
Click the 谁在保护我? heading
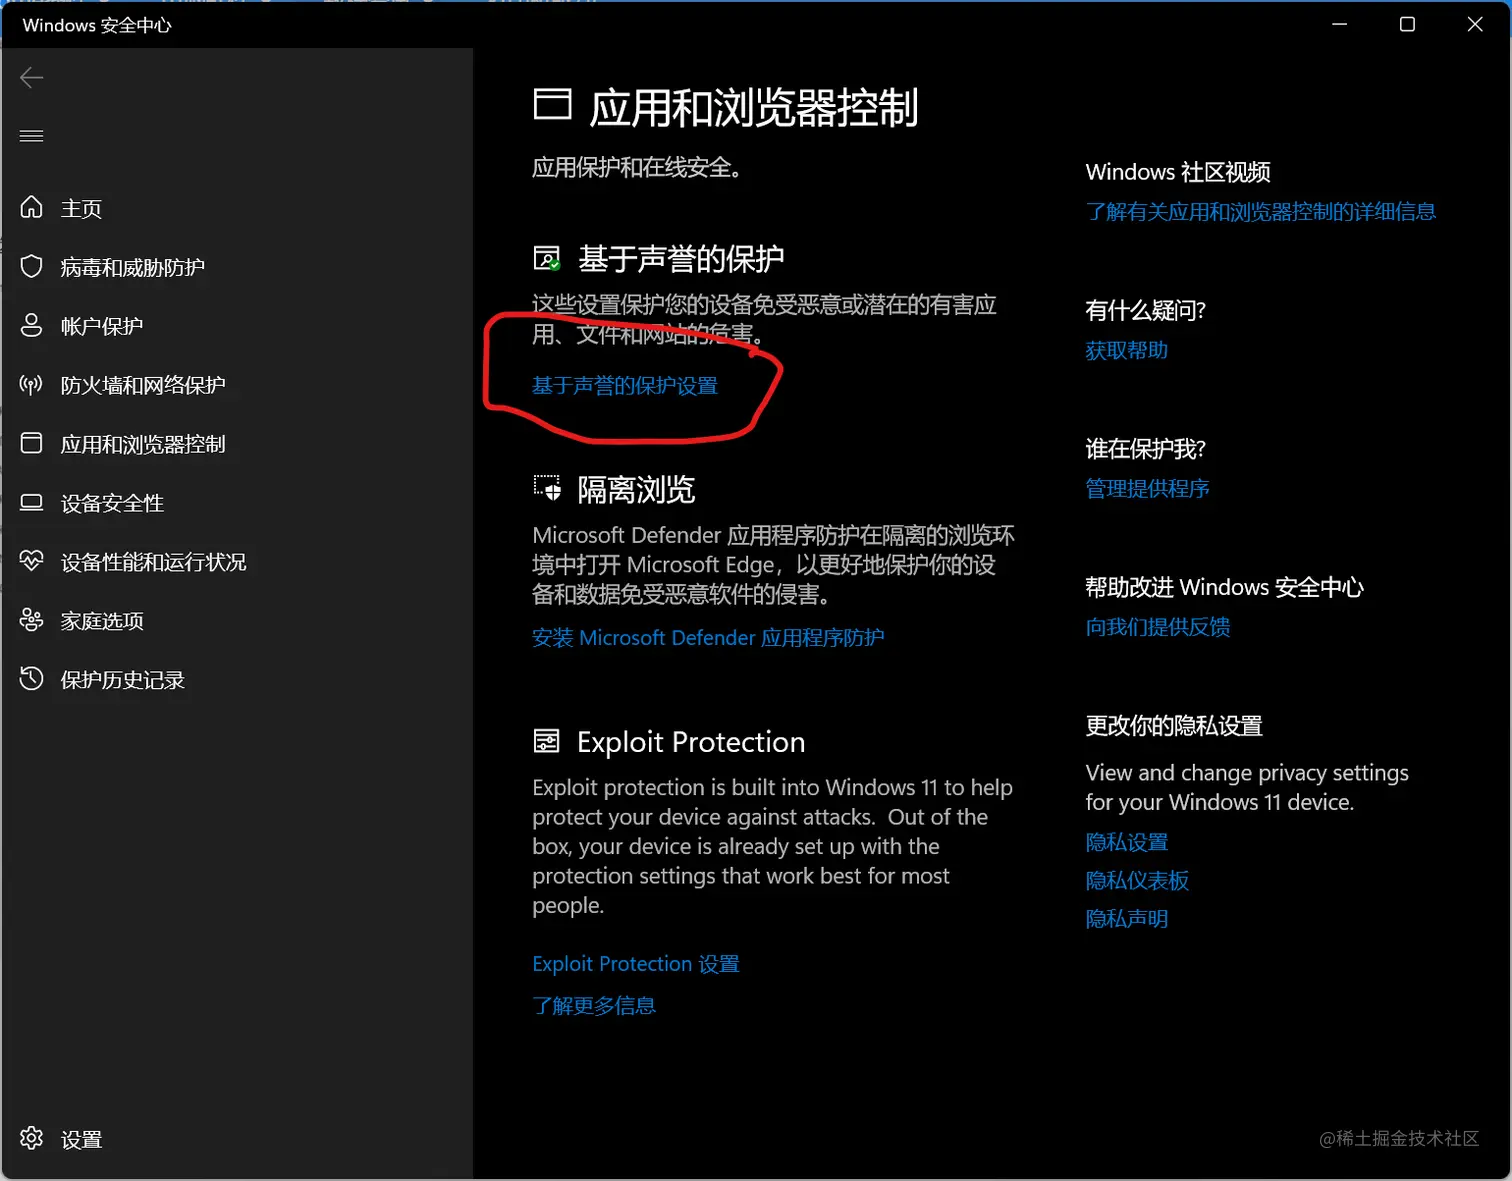pyautogui.click(x=1146, y=449)
